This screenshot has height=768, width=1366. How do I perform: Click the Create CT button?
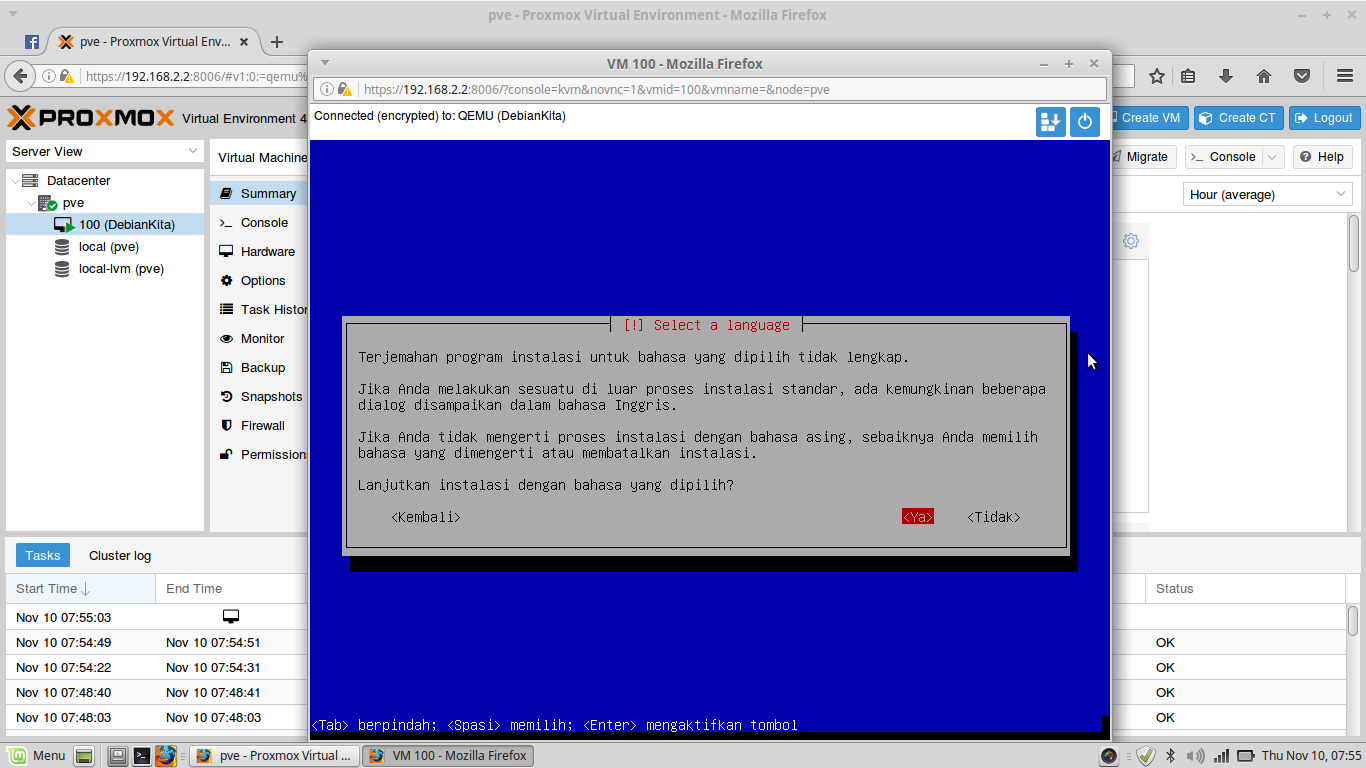coord(1239,118)
